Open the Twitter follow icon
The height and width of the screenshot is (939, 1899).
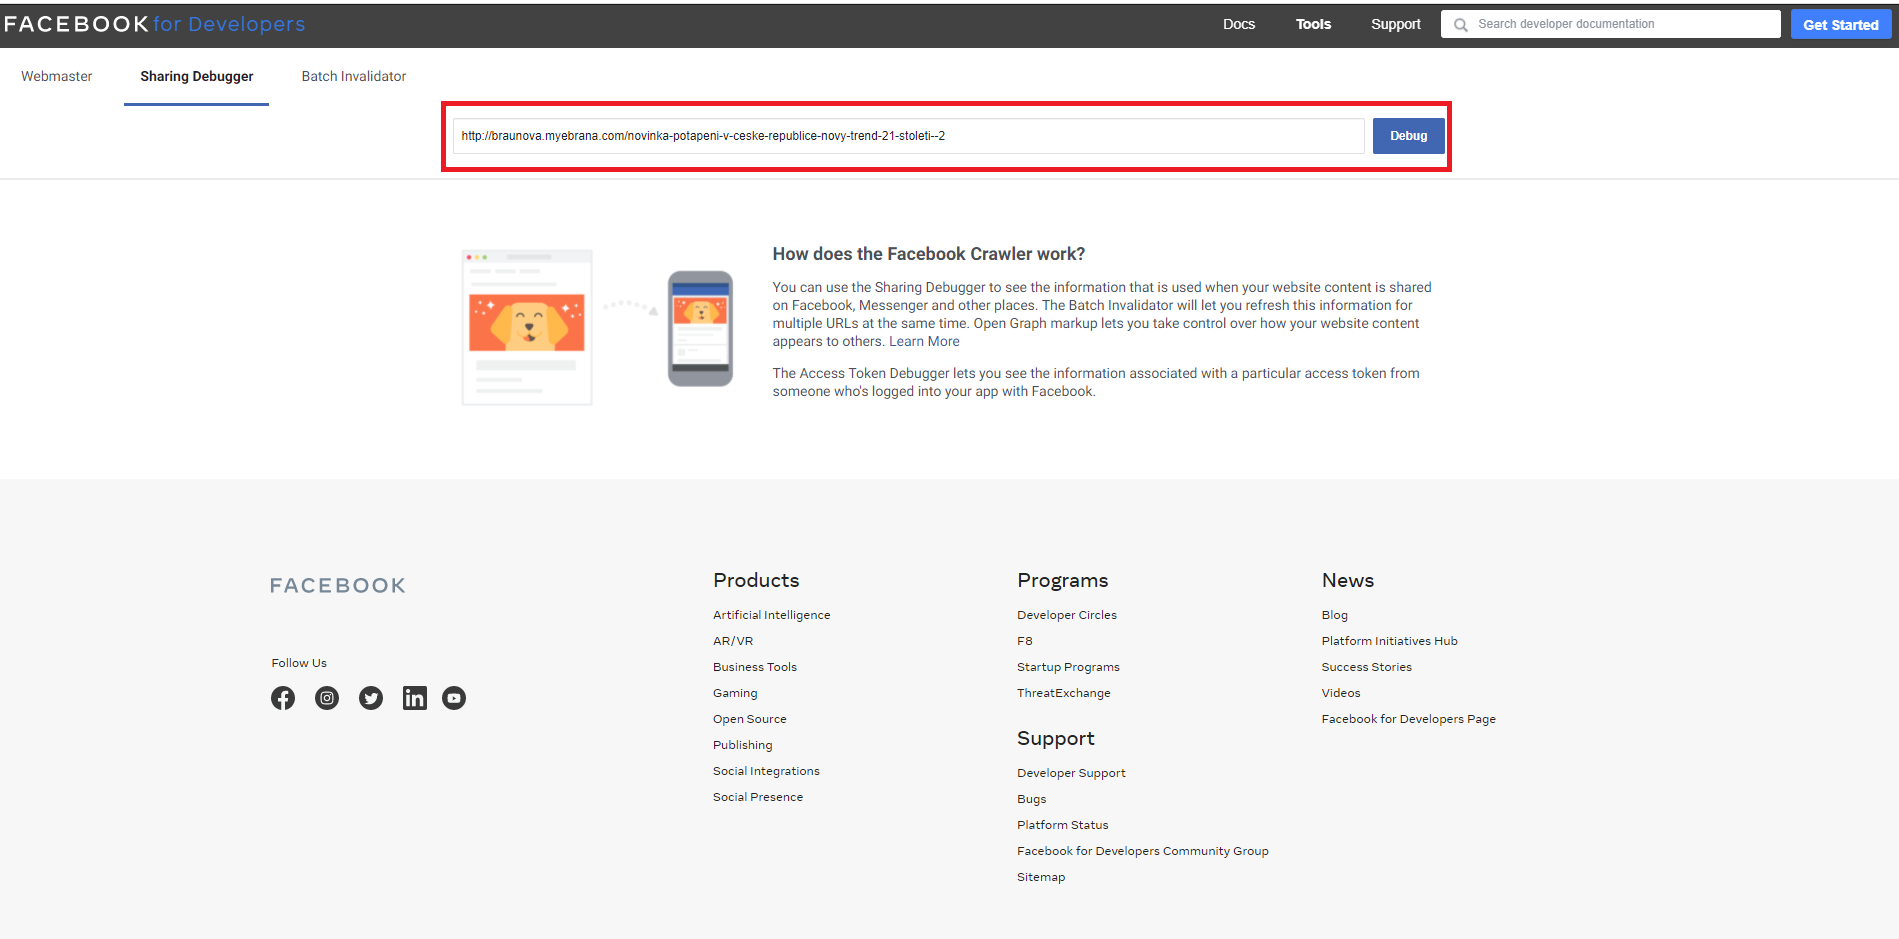[x=371, y=698]
